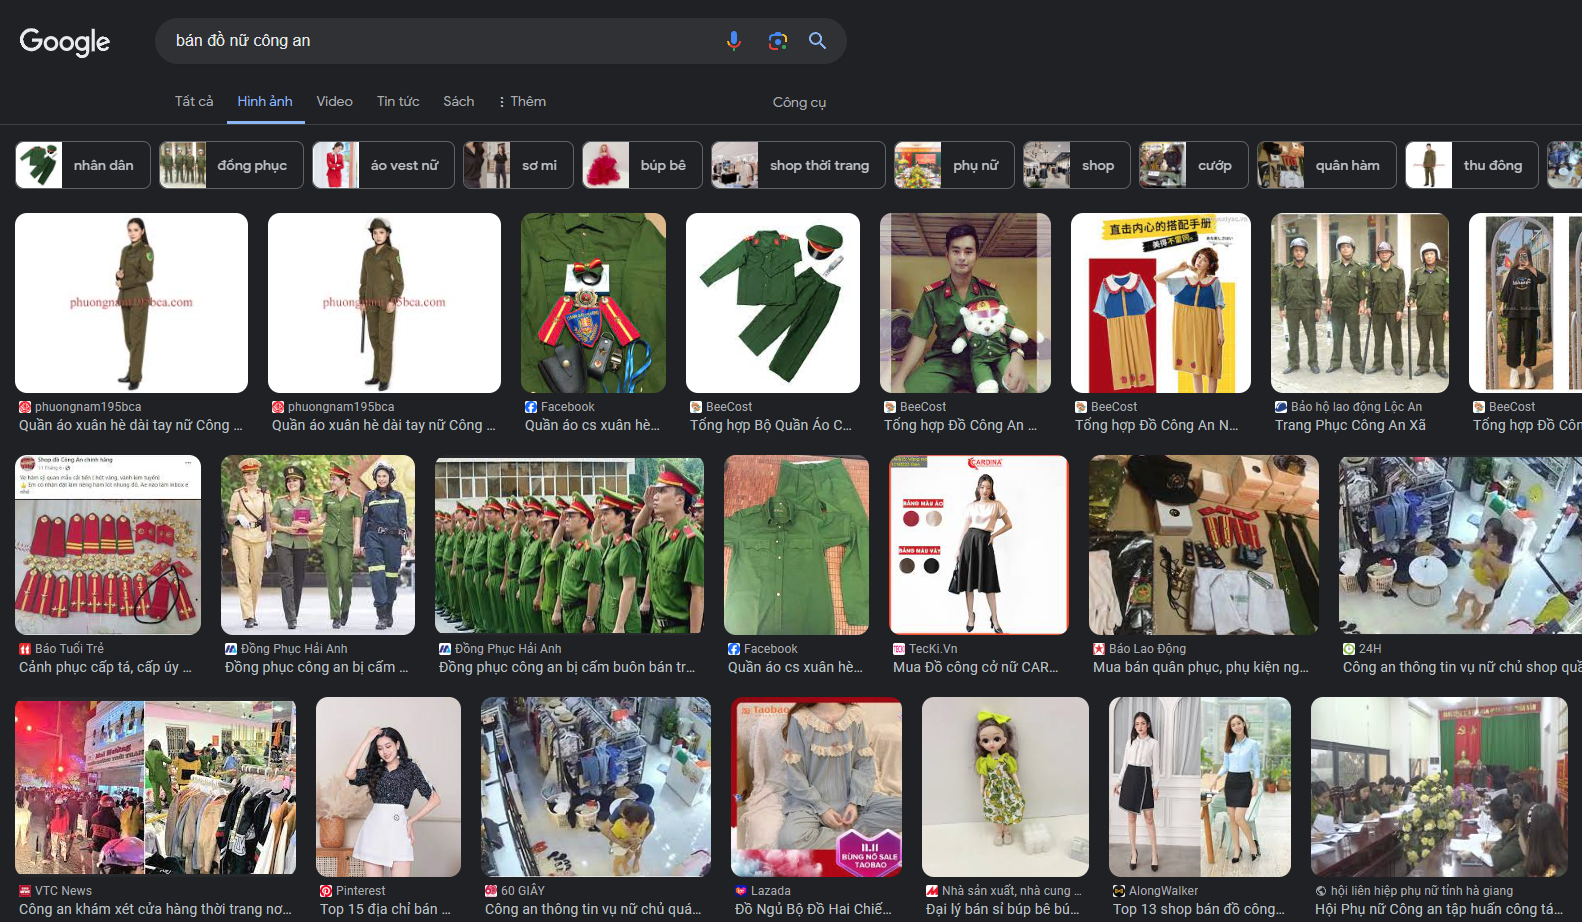The image size is (1582, 922).
Task: Click the VTC News source favicon
Action: click(x=25, y=891)
